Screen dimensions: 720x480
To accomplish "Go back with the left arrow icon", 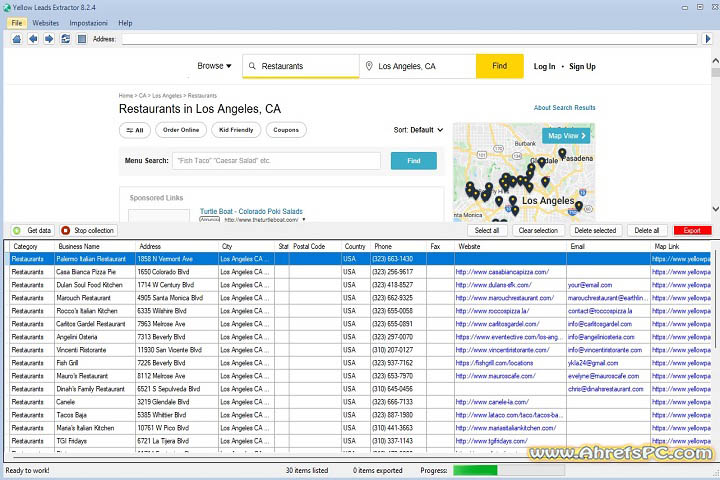I will coord(33,39).
